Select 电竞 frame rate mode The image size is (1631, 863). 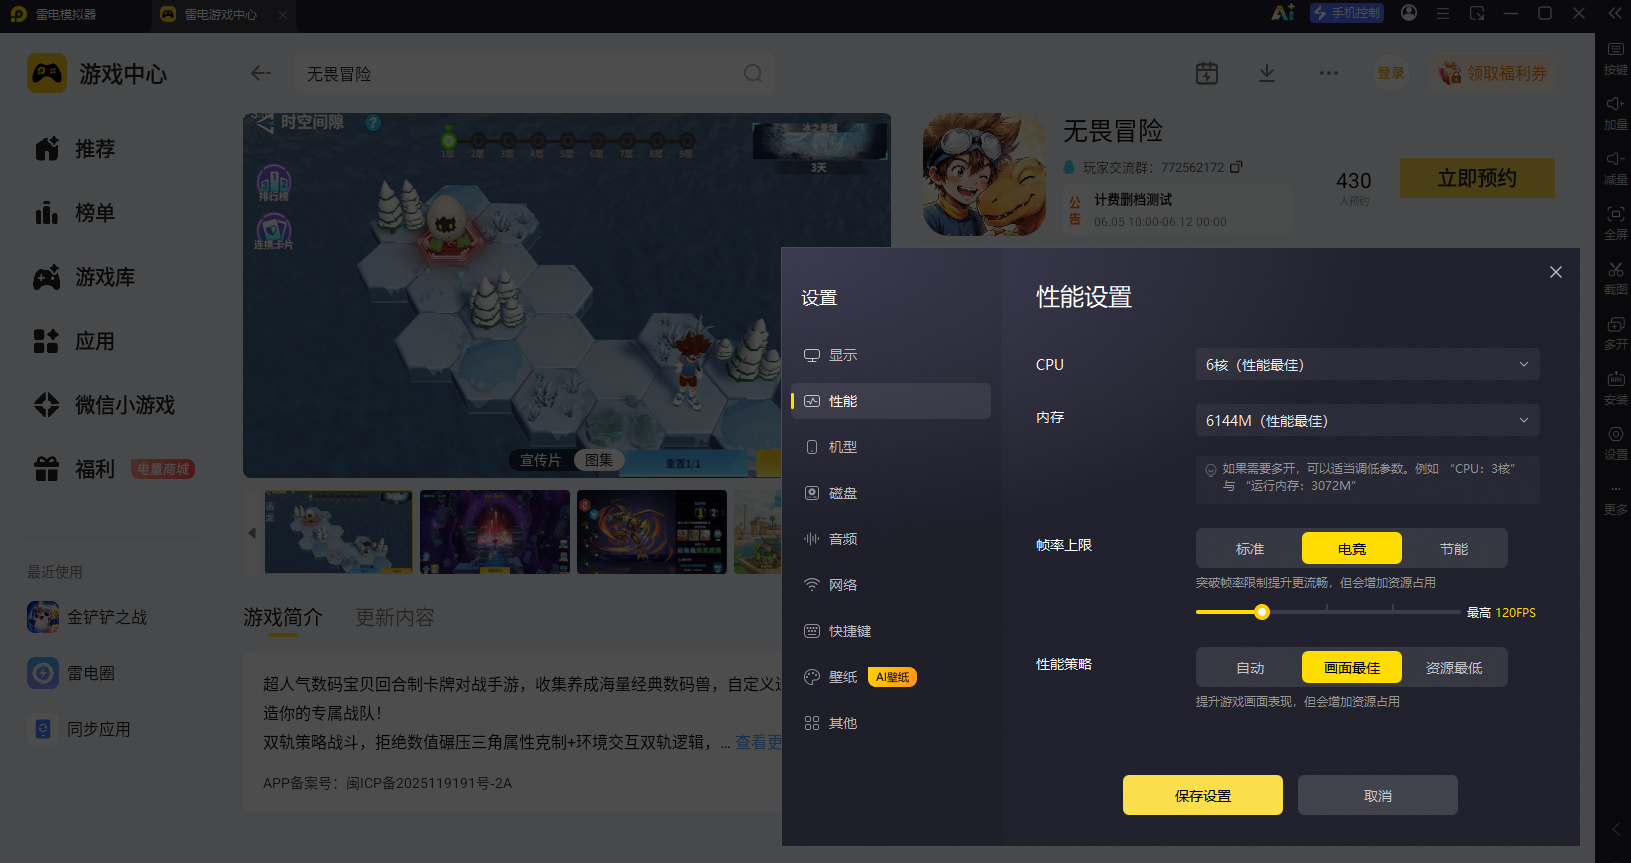coord(1352,549)
